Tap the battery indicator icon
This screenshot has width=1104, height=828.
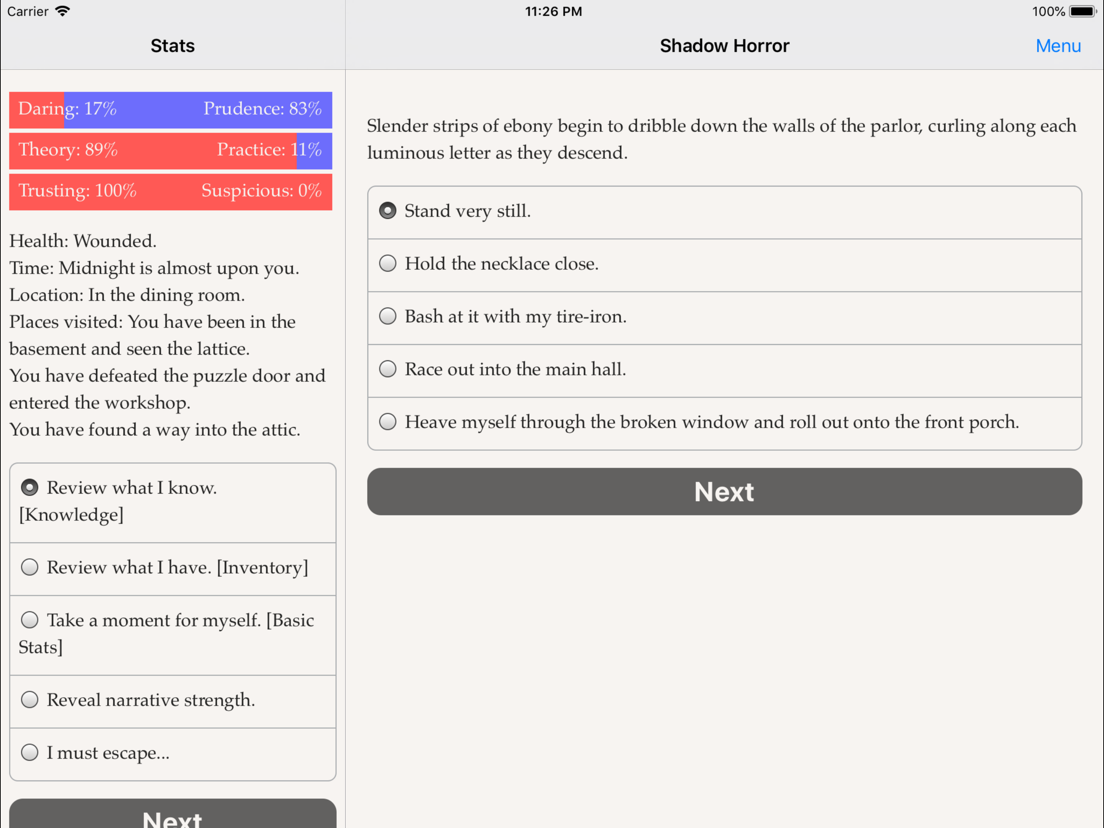point(1082,11)
